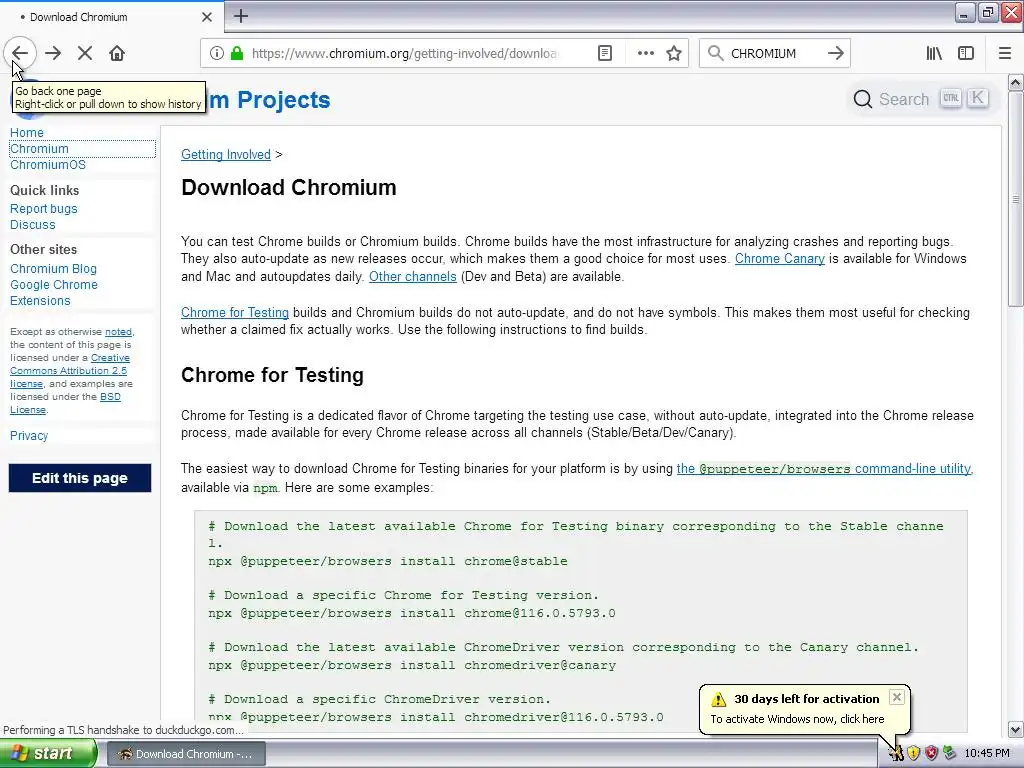The width and height of the screenshot is (1024, 768).
Task: Bookmark this page with the star icon
Action: click(674, 54)
